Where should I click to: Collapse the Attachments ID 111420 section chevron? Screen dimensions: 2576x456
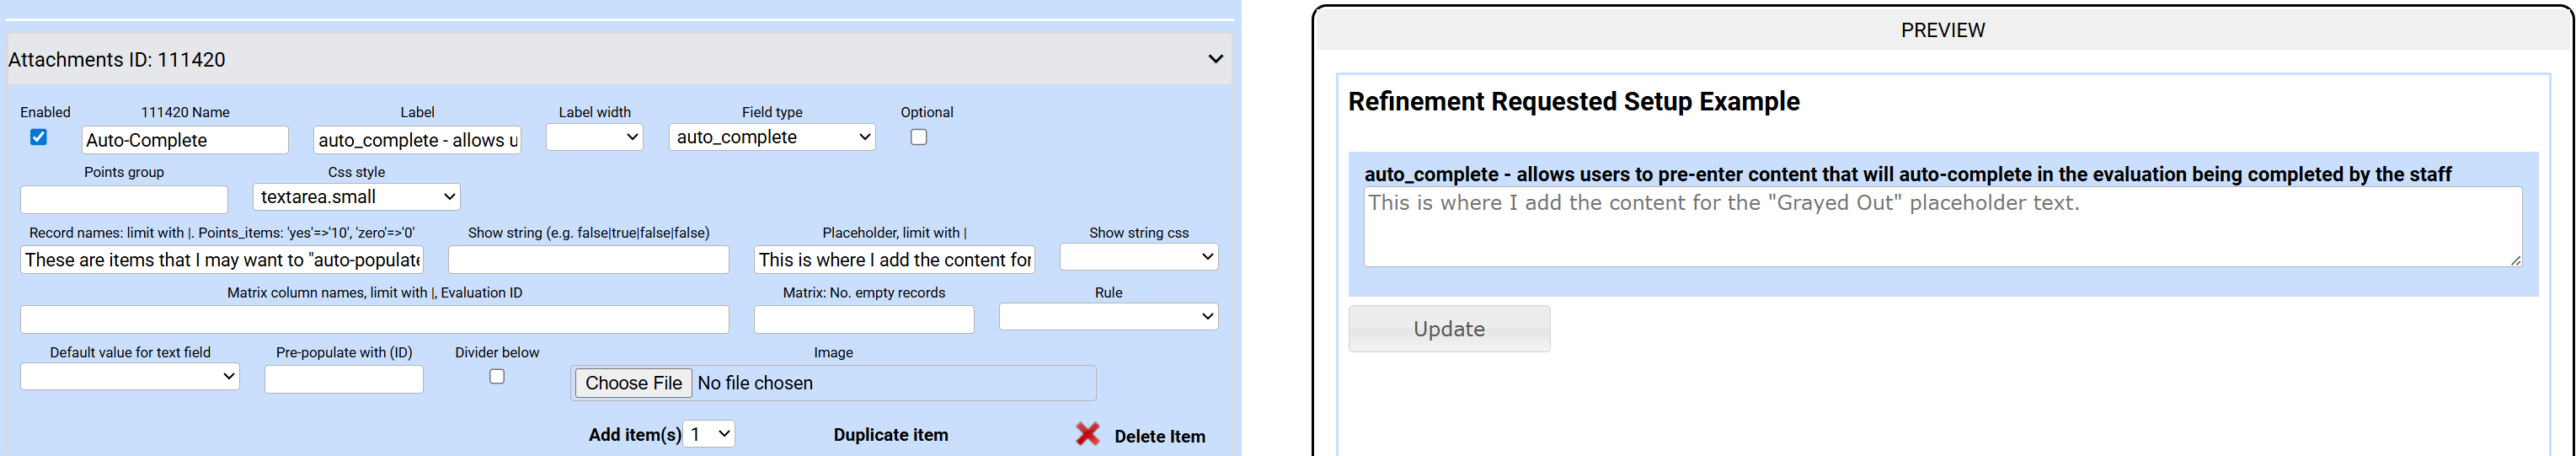click(x=1215, y=59)
